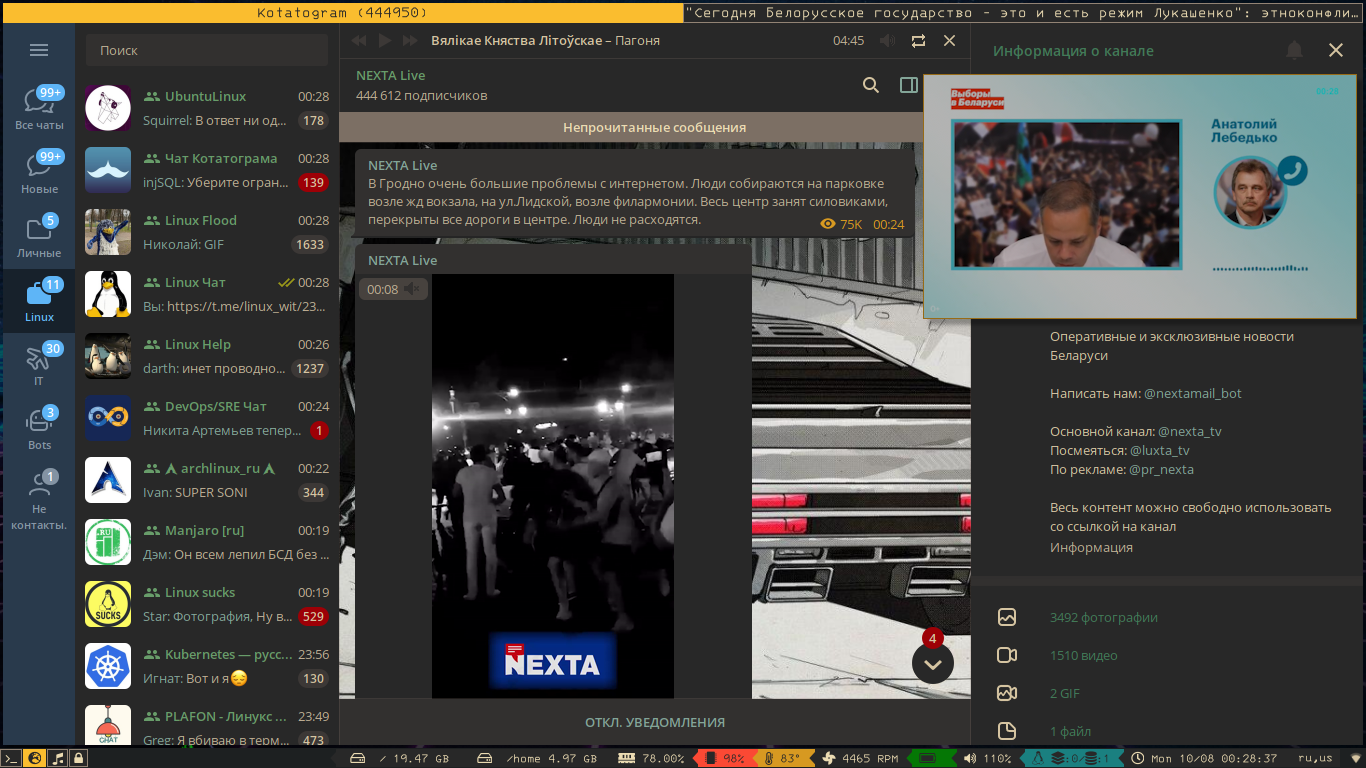1366x768 pixels.
Task: Open the @luxta_tv link
Action: pyautogui.click(x=1160, y=451)
